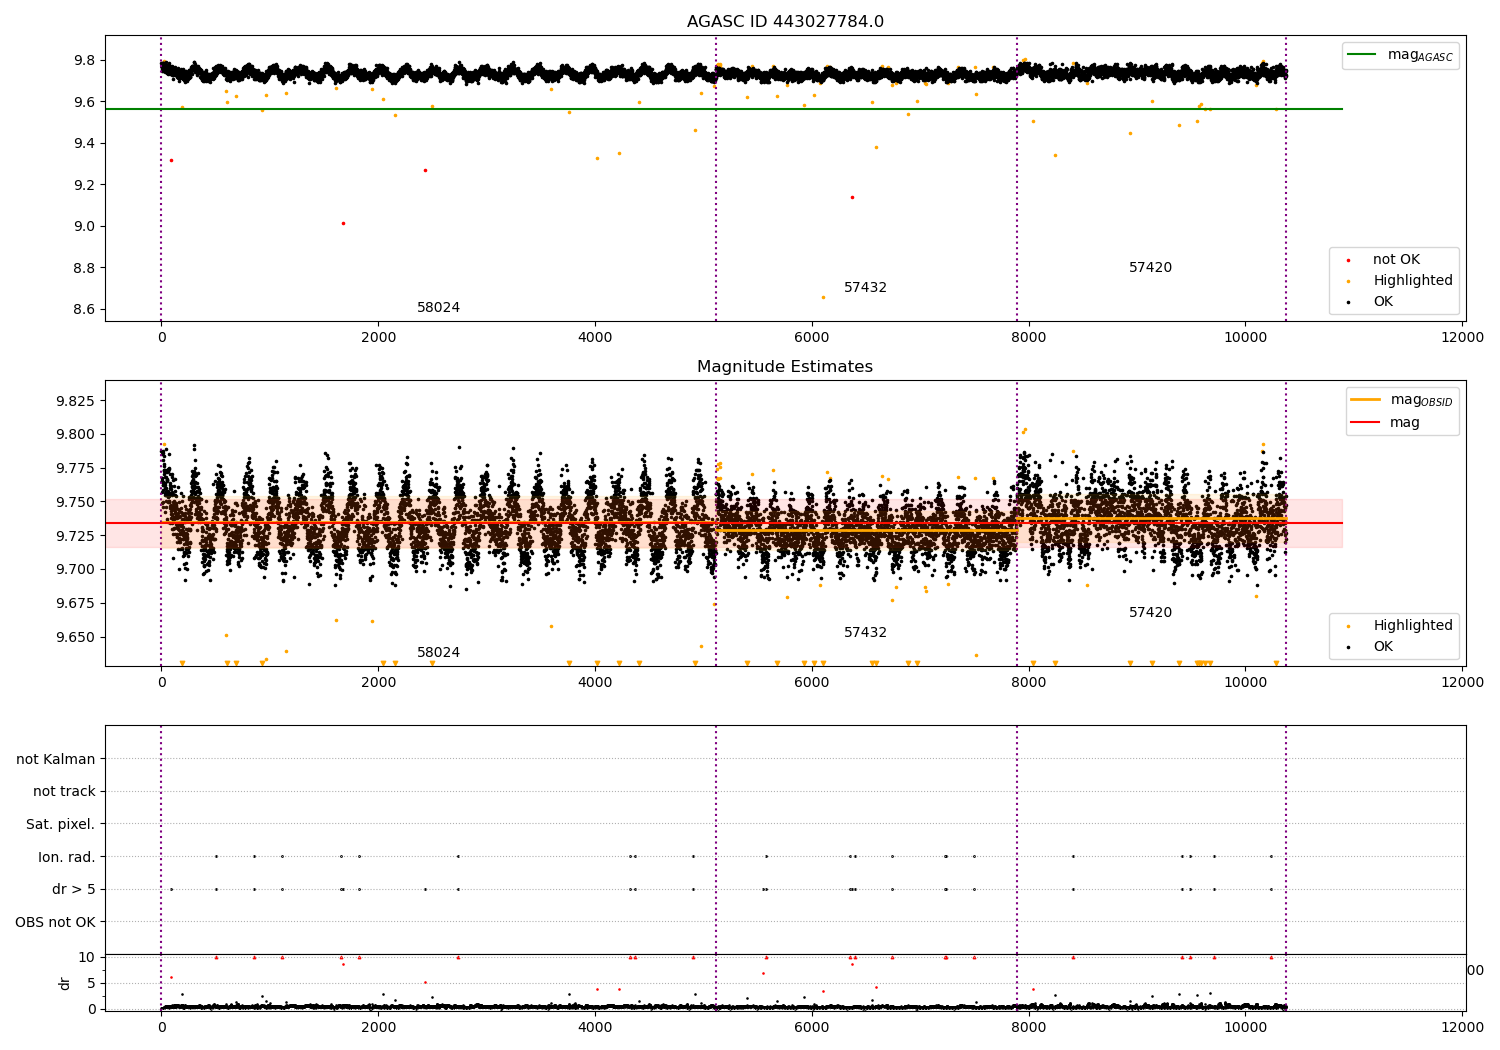
Task: Click the red 'mag' legend entry
Action: tap(1386, 422)
